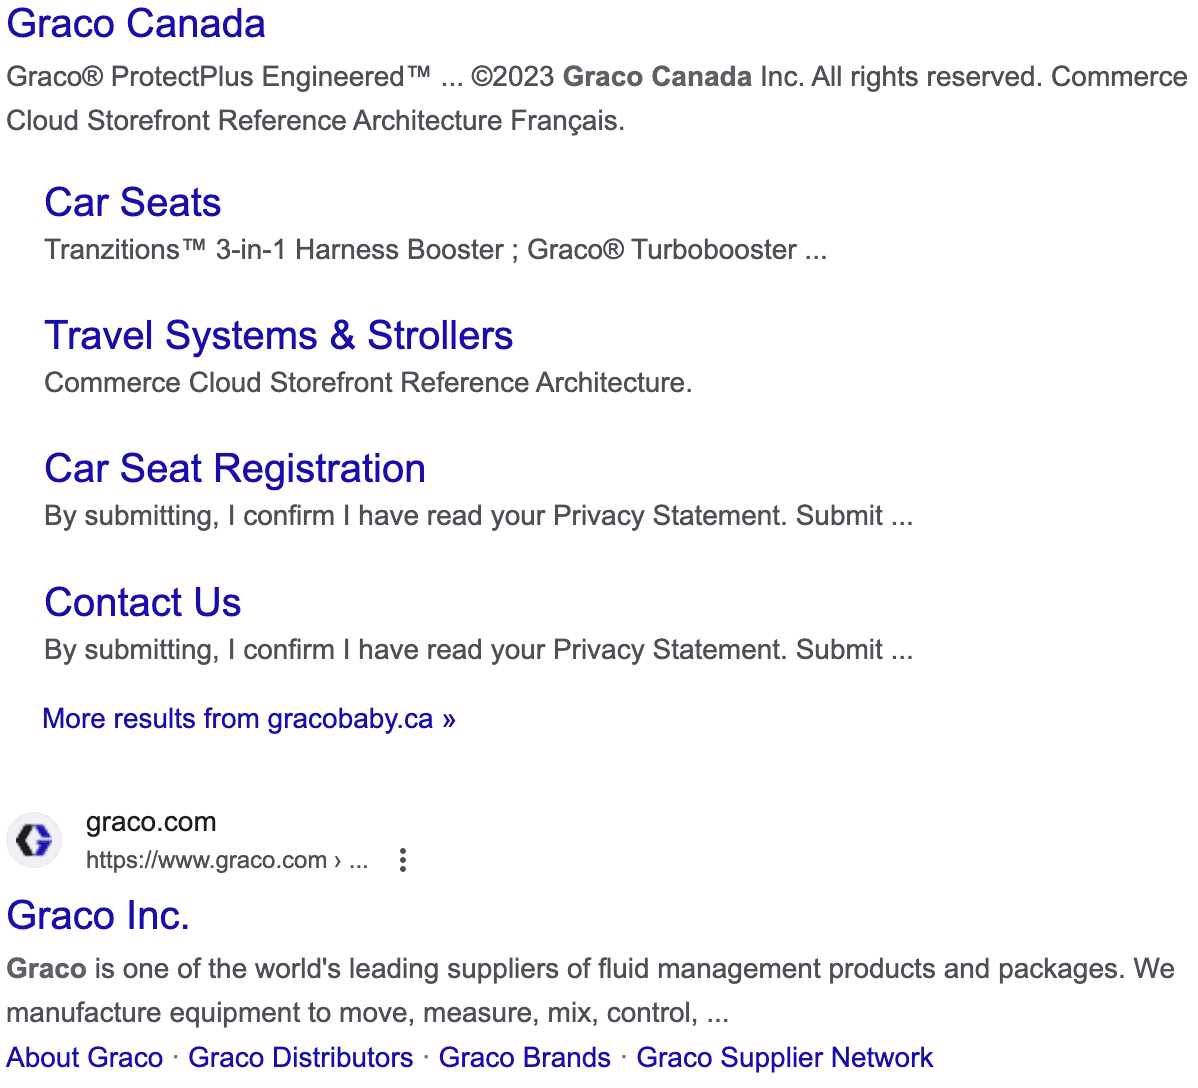1198x1088 pixels.
Task: Open the Graco Inc. result title
Action: (98, 916)
